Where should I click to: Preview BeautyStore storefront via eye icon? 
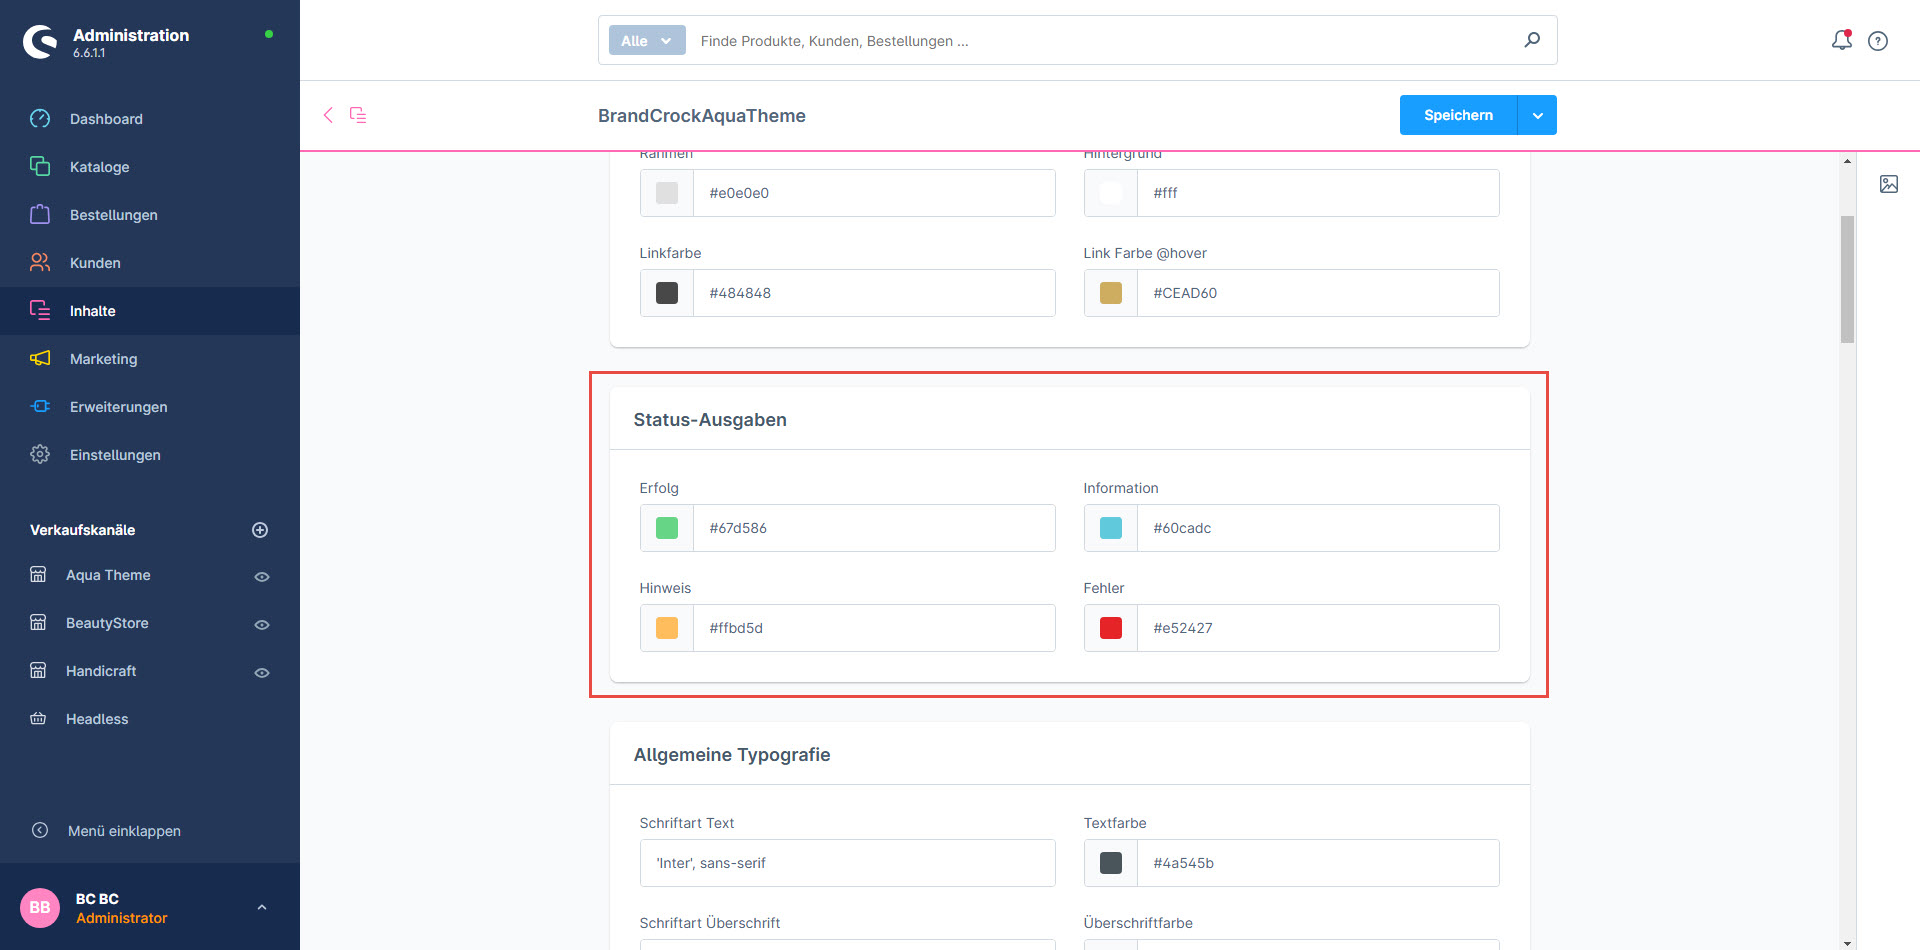[262, 625]
